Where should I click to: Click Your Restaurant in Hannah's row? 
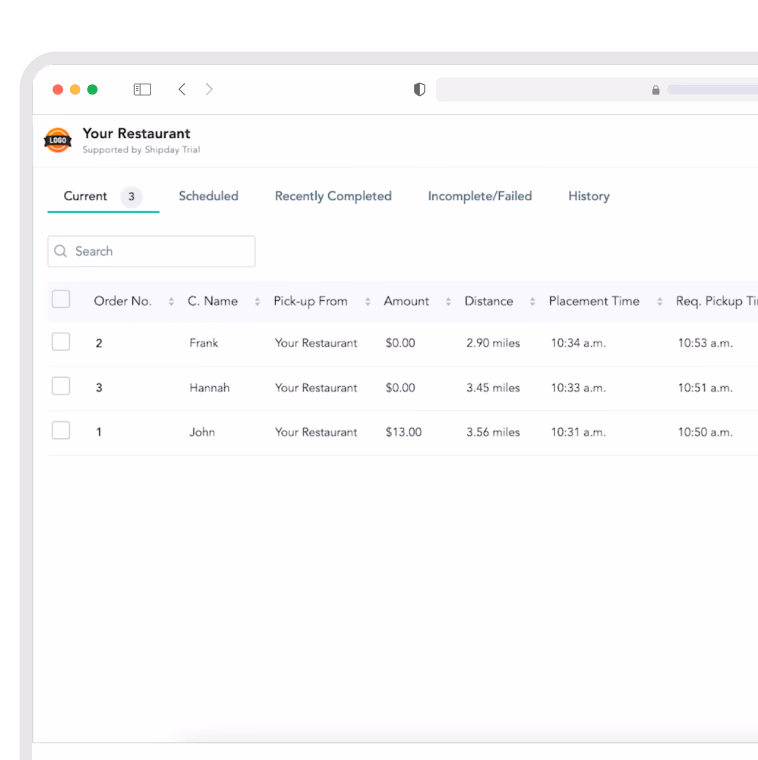[x=316, y=388]
